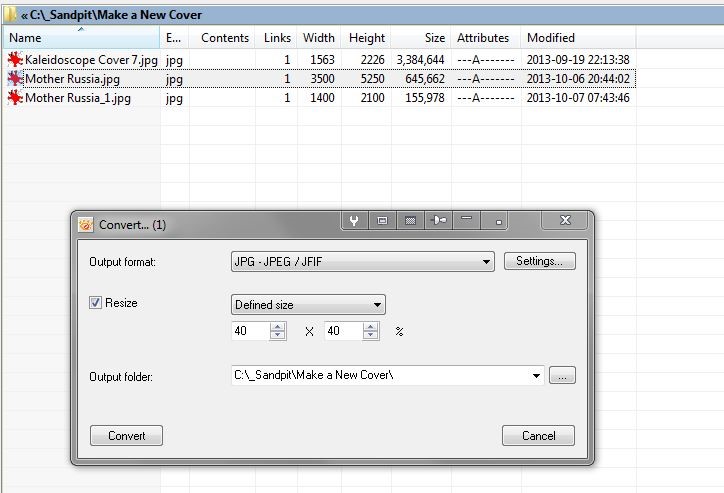
Task: Decrease width percentage with down arrow
Action: pos(277,335)
